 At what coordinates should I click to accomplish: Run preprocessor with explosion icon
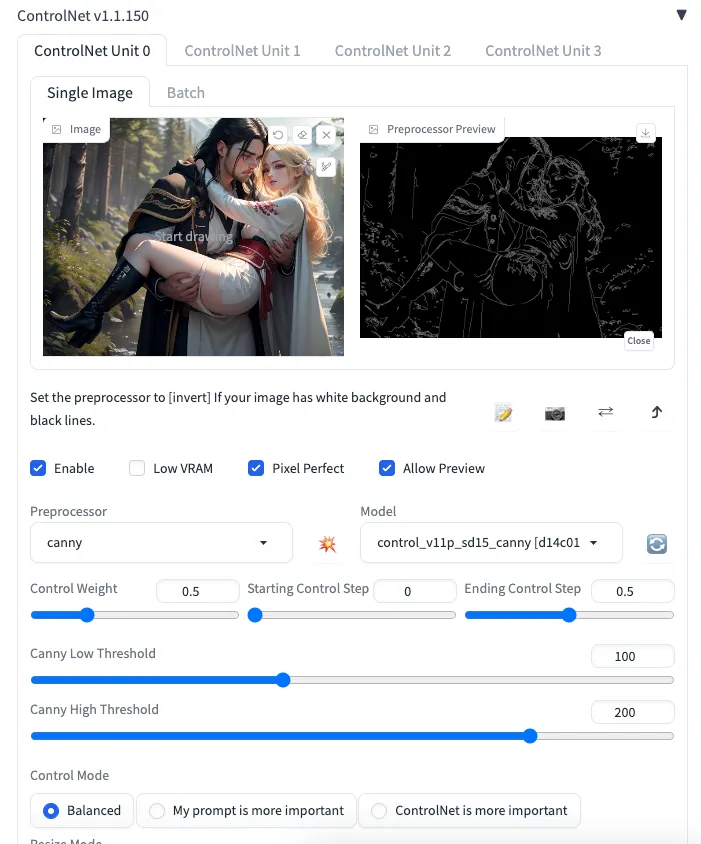point(327,544)
